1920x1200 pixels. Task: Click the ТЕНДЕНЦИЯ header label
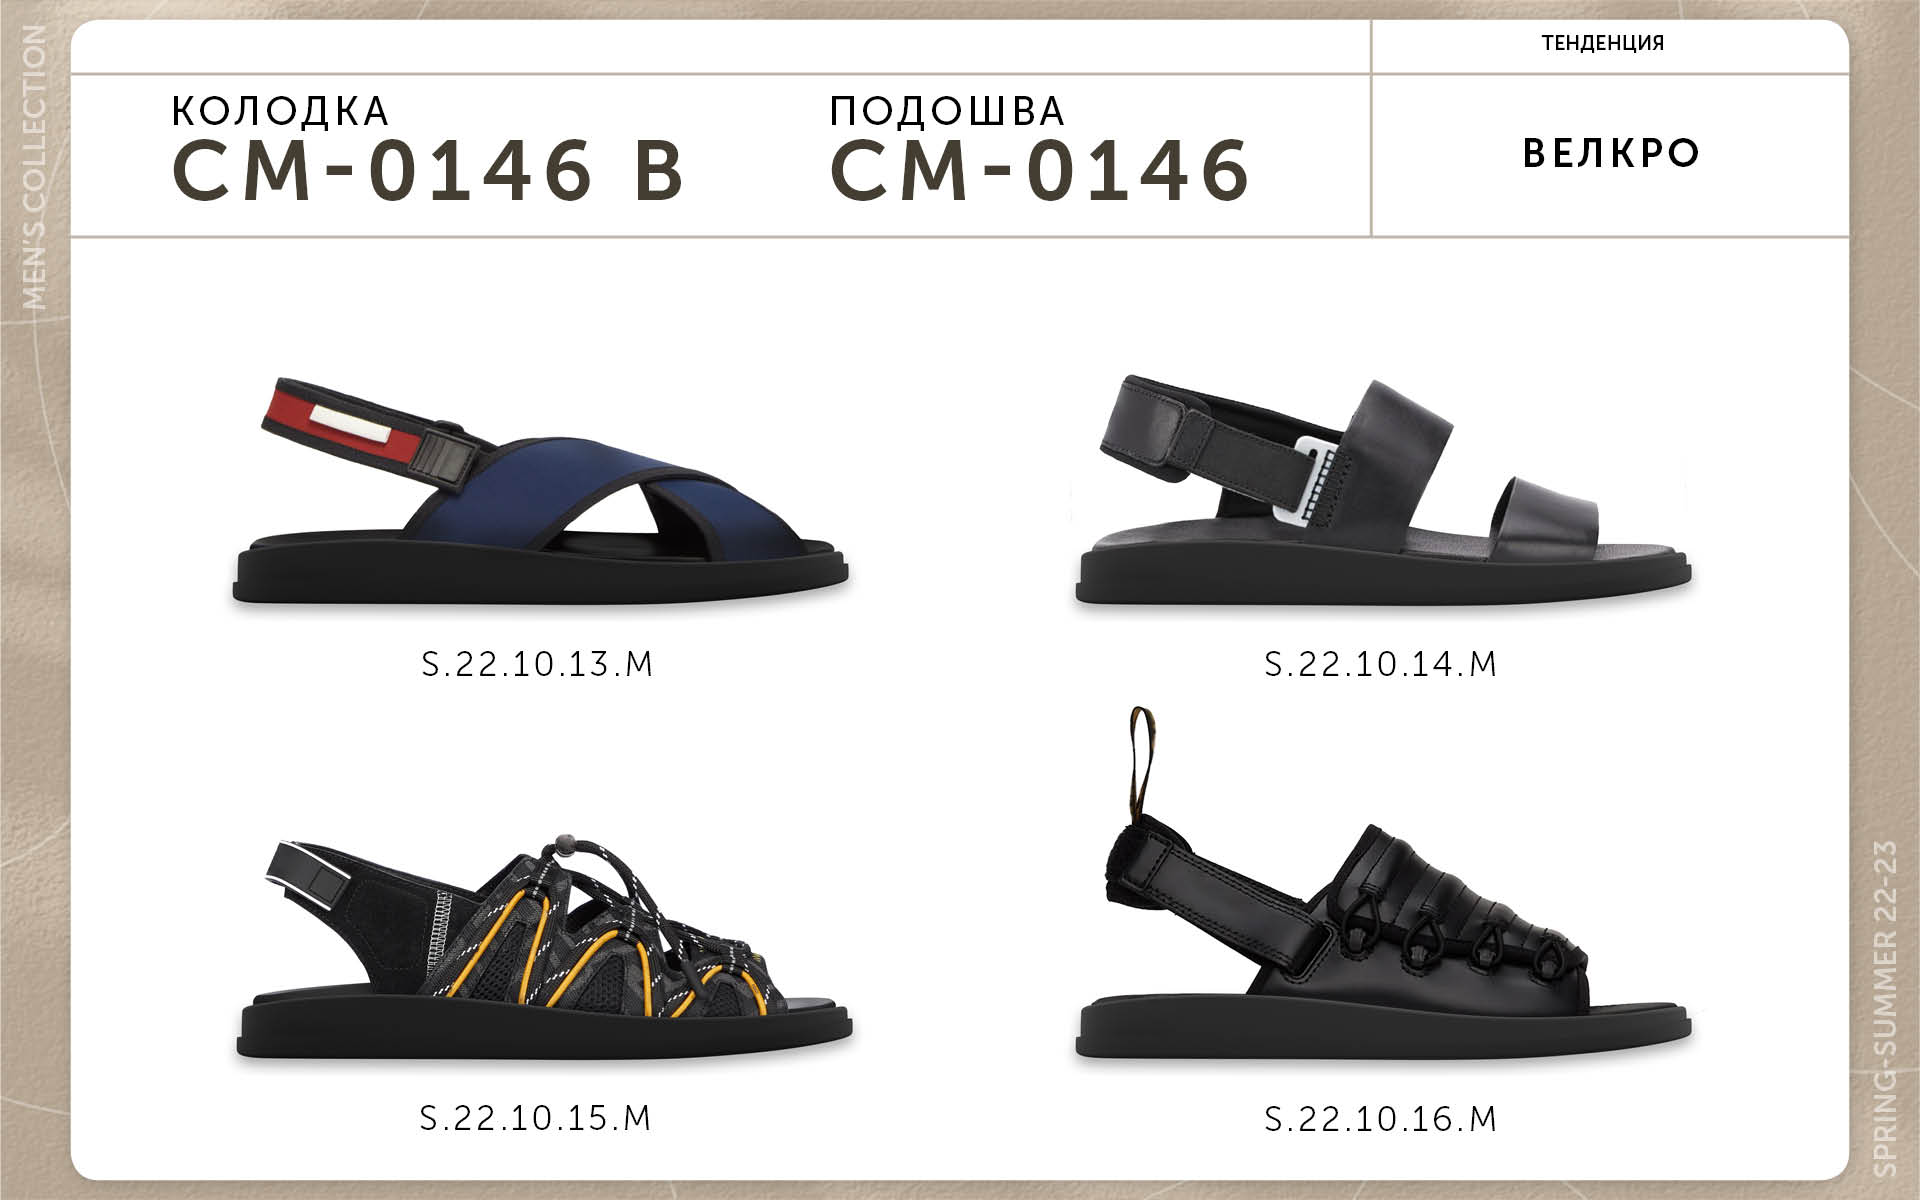coord(1603,43)
